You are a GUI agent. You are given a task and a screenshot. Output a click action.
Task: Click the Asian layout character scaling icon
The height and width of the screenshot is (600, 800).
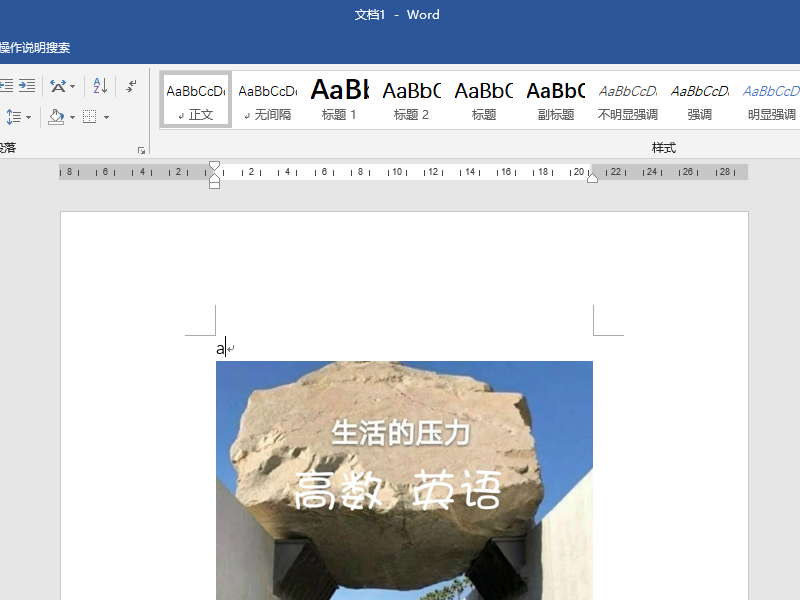[x=58, y=86]
